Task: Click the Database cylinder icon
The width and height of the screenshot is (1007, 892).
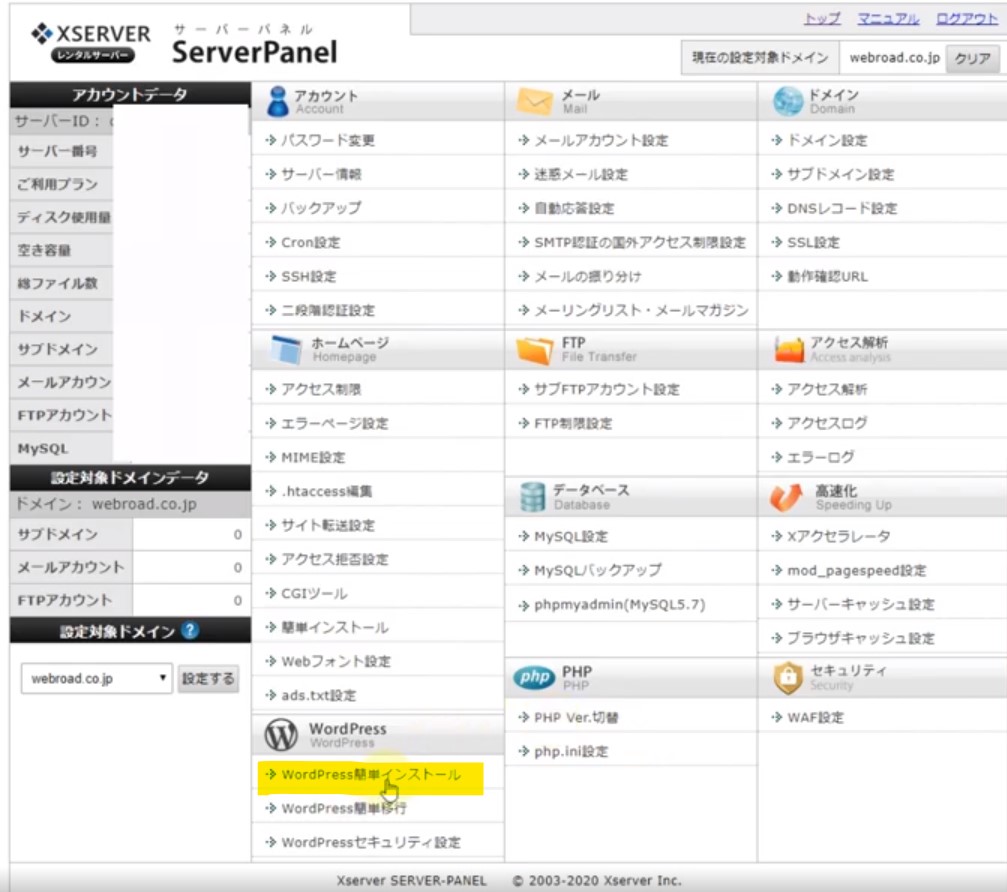Action: tap(532, 496)
